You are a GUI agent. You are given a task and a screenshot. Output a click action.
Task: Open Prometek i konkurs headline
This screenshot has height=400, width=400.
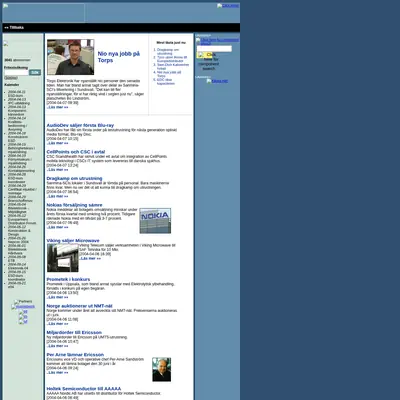click(68, 279)
